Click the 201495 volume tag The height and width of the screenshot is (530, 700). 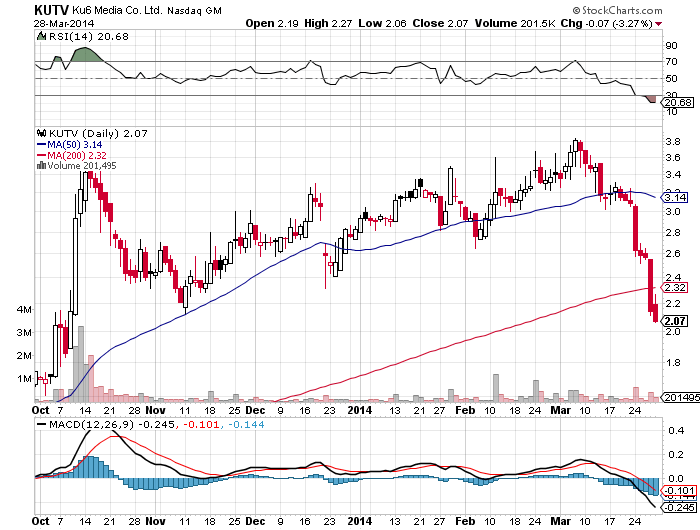pos(680,397)
